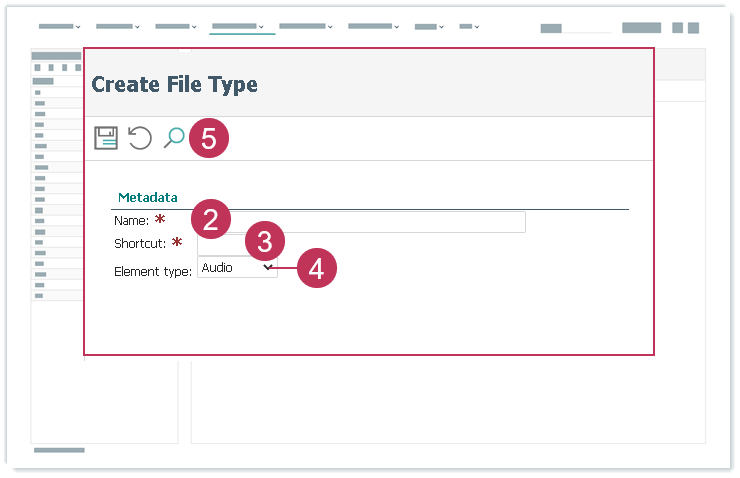Open the last top bar menu
Viewport: 740px width, 478px height.
(x=469, y=26)
